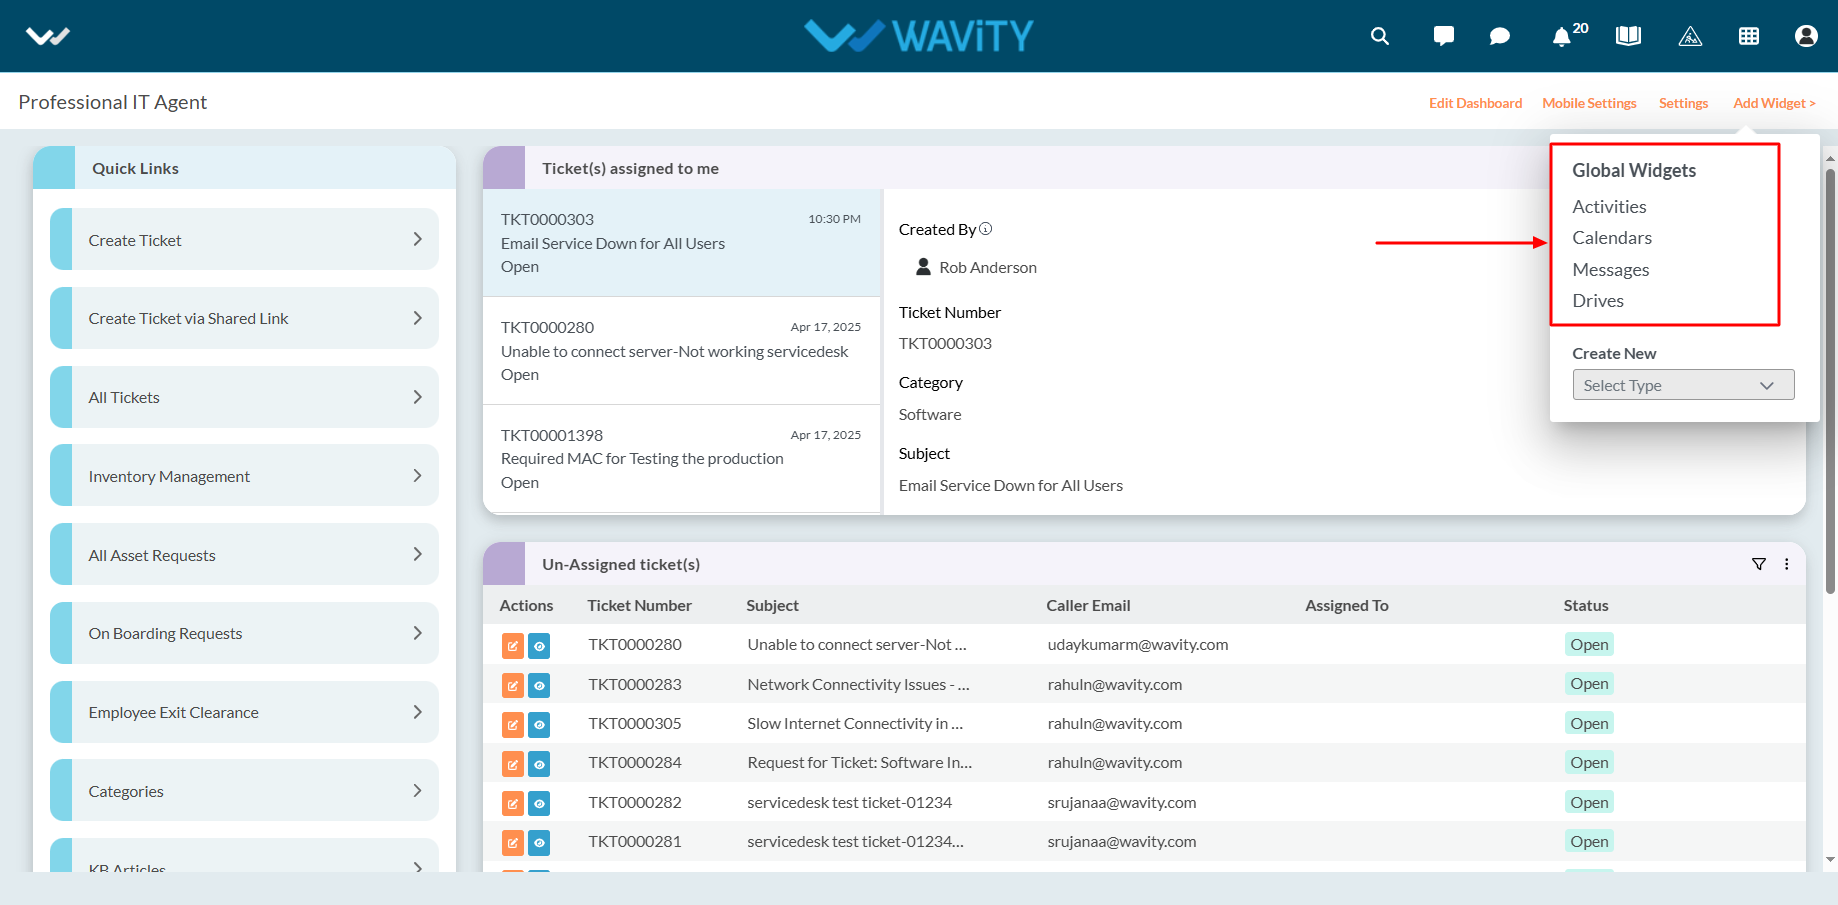
Task: Edit ticket TKT0000283 using the orange icon
Action: (512, 685)
